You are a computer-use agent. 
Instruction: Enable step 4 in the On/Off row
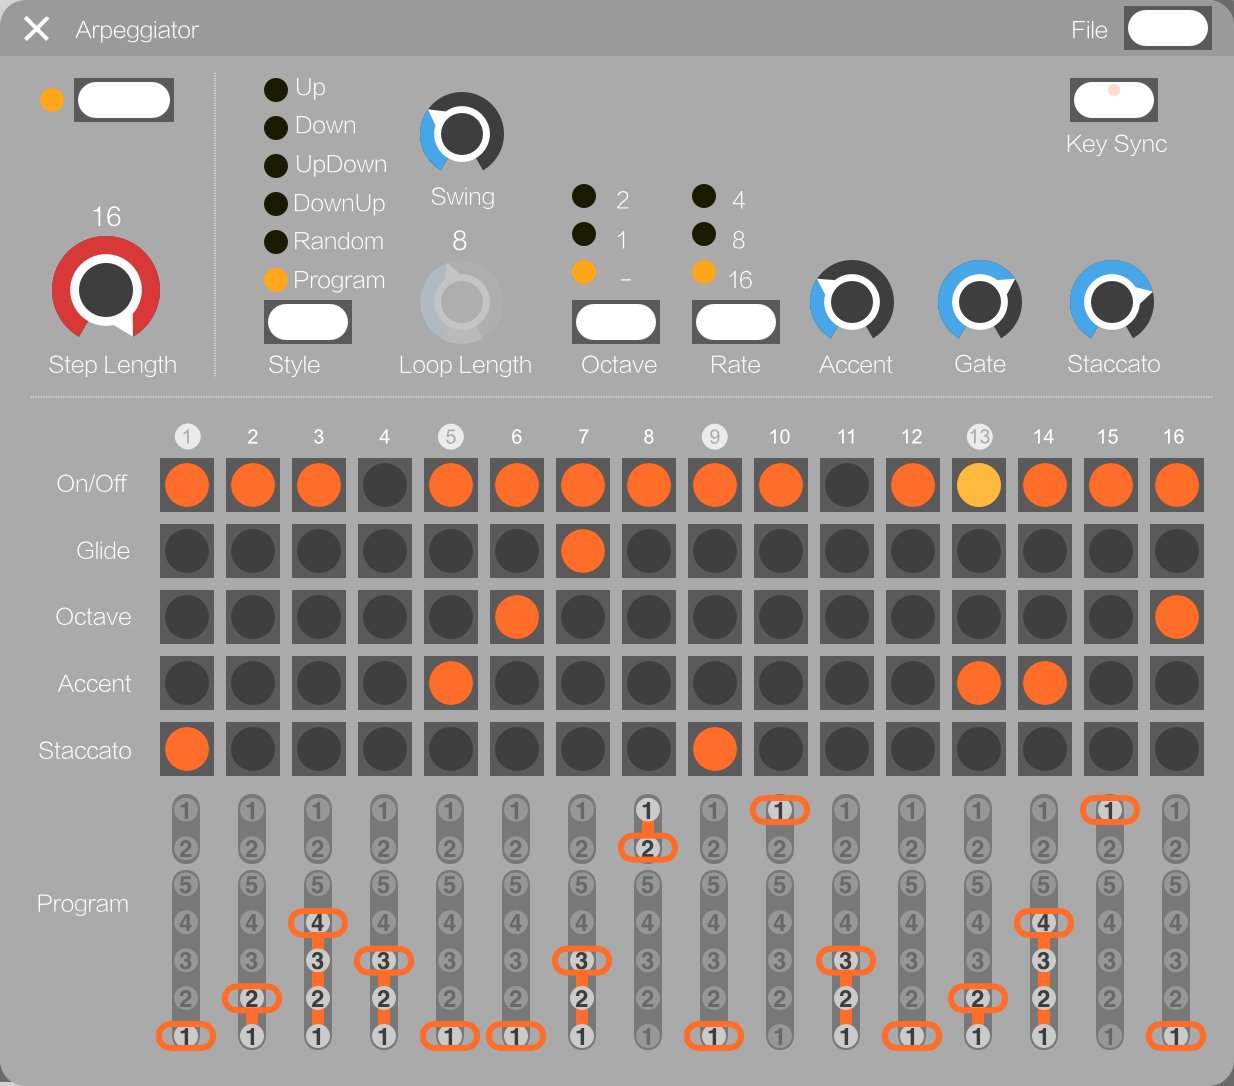click(385, 485)
